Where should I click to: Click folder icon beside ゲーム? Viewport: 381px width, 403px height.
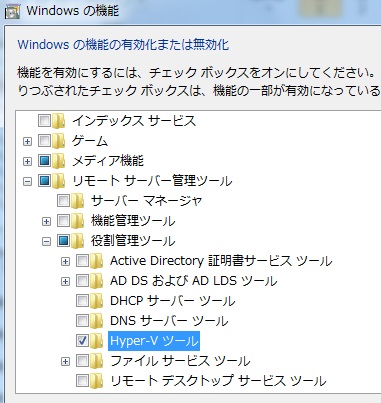coord(59,141)
